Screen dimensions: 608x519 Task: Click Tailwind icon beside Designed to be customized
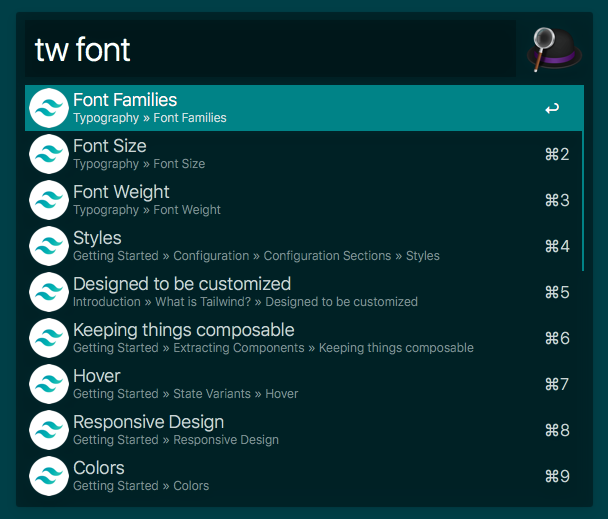click(x=49, y=292)
